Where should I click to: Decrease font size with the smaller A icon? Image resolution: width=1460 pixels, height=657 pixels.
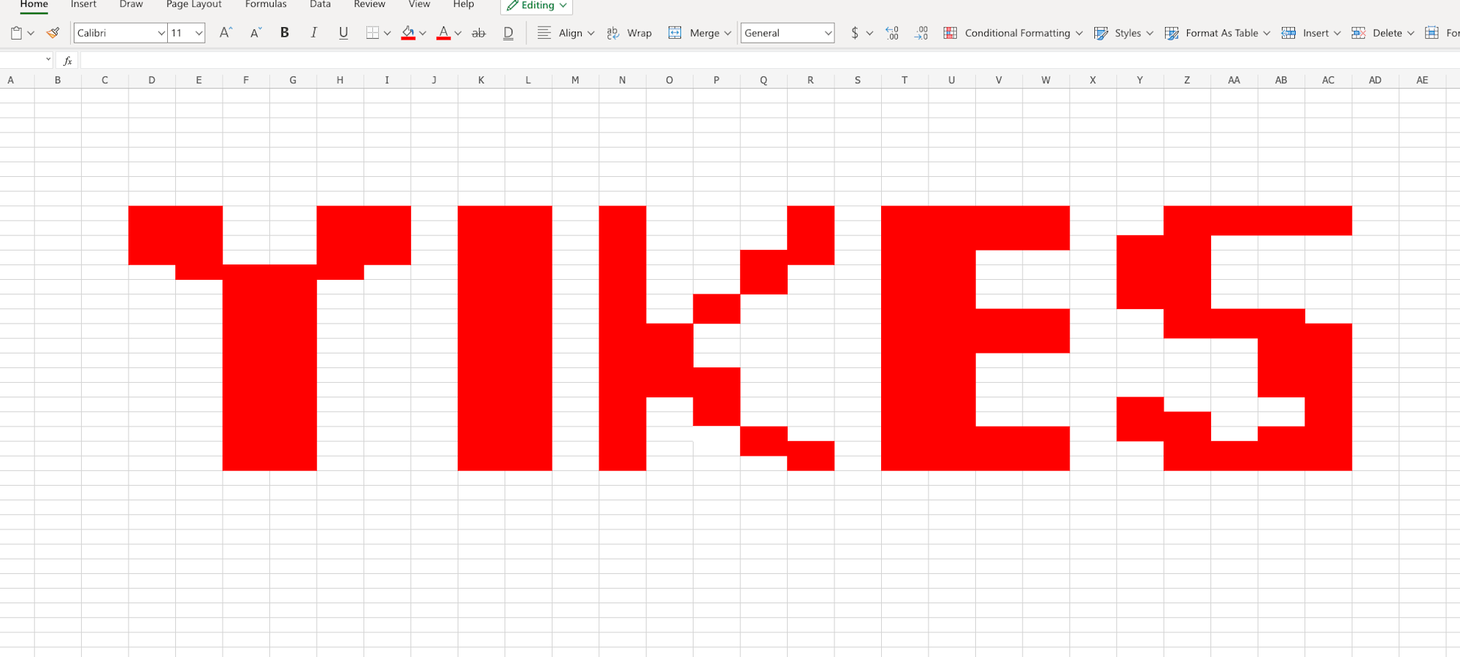(x=255, y=33)
